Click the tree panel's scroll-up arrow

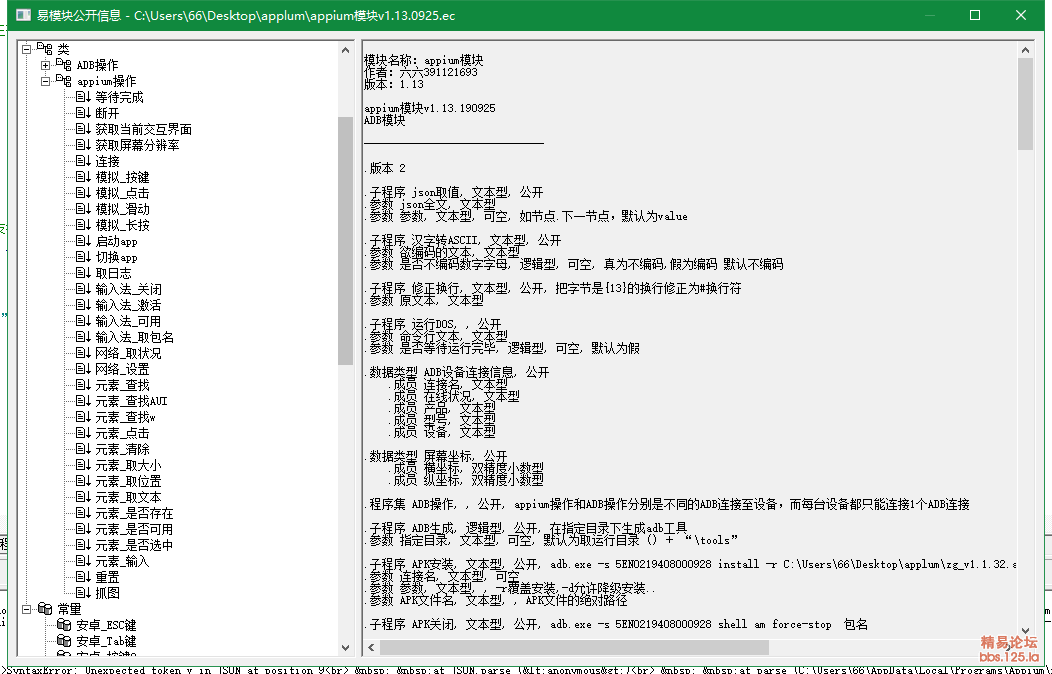tap(346, 50)
